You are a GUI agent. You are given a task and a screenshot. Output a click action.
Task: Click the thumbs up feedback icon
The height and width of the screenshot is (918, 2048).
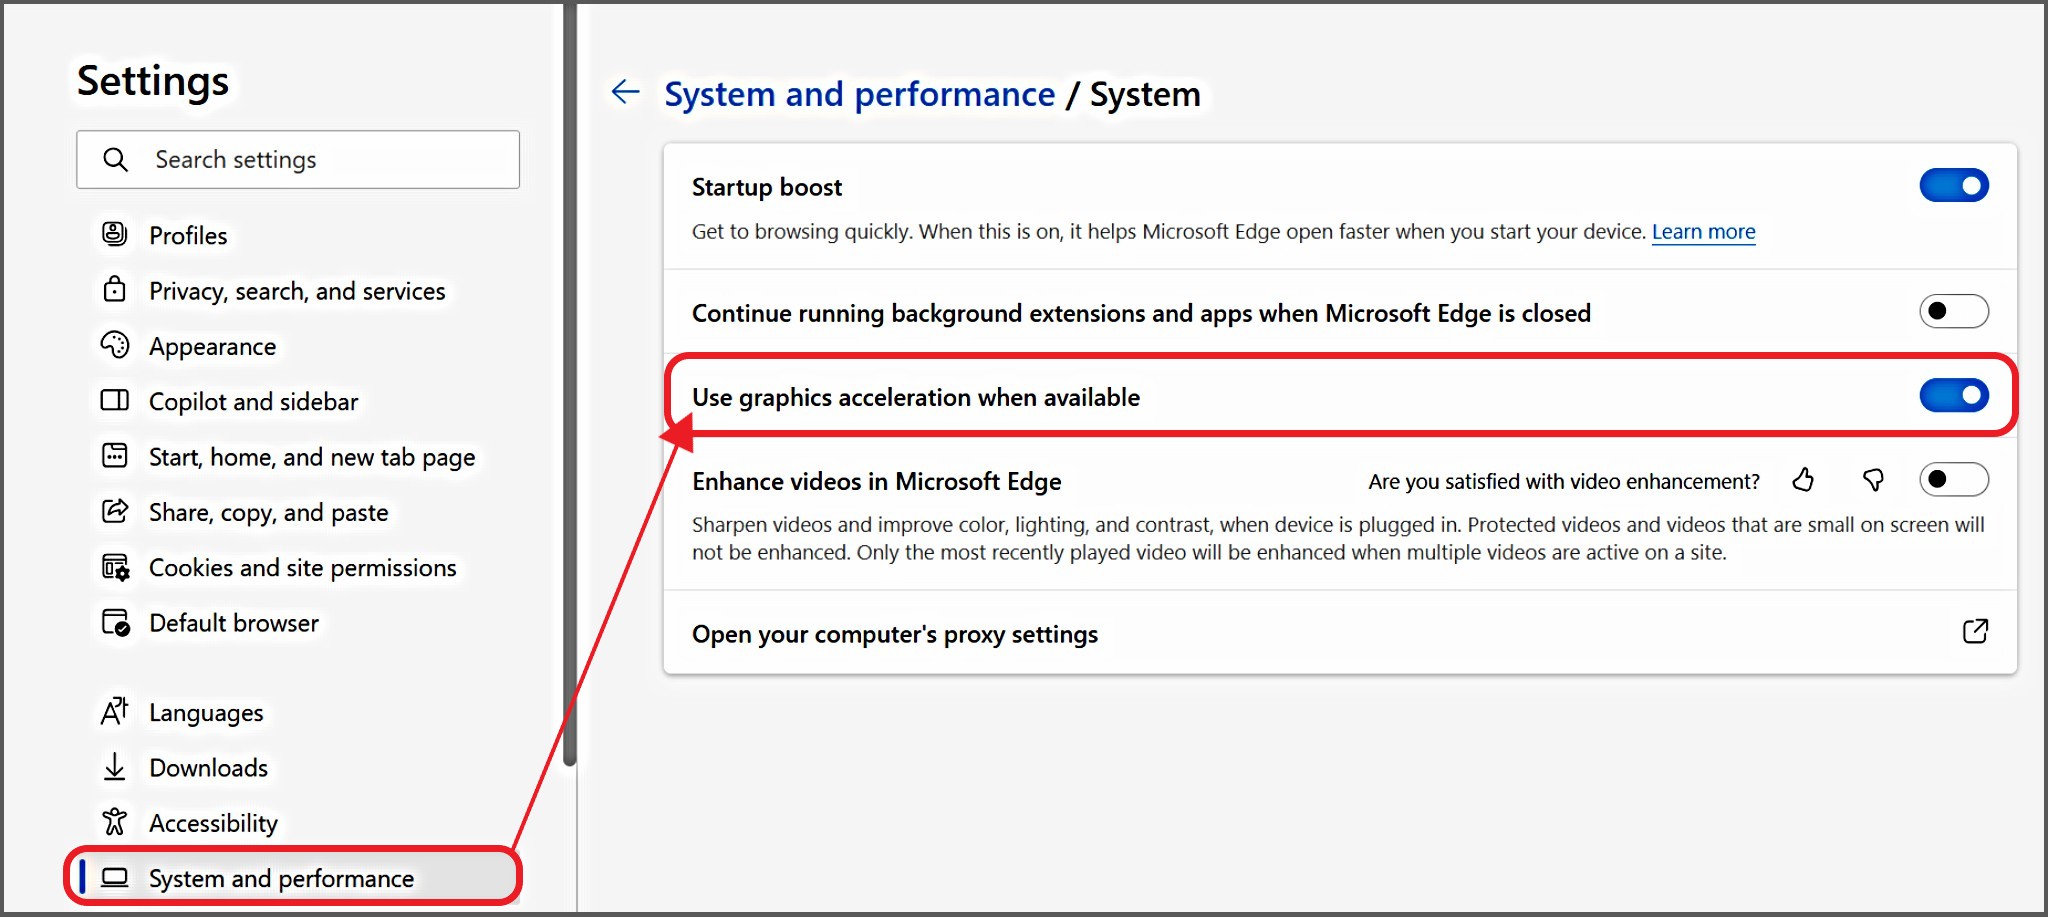pyautogui.click(x=1803, y=481)
